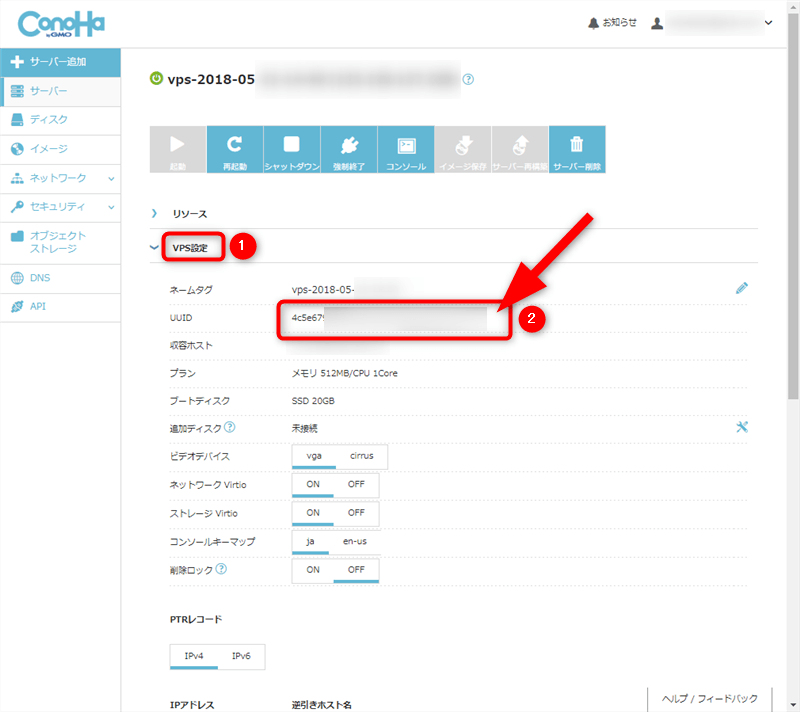Click the サーバー追加 button
Viewport: 800px width, 712px height.
pyautogui.click(x=60, y=62)
